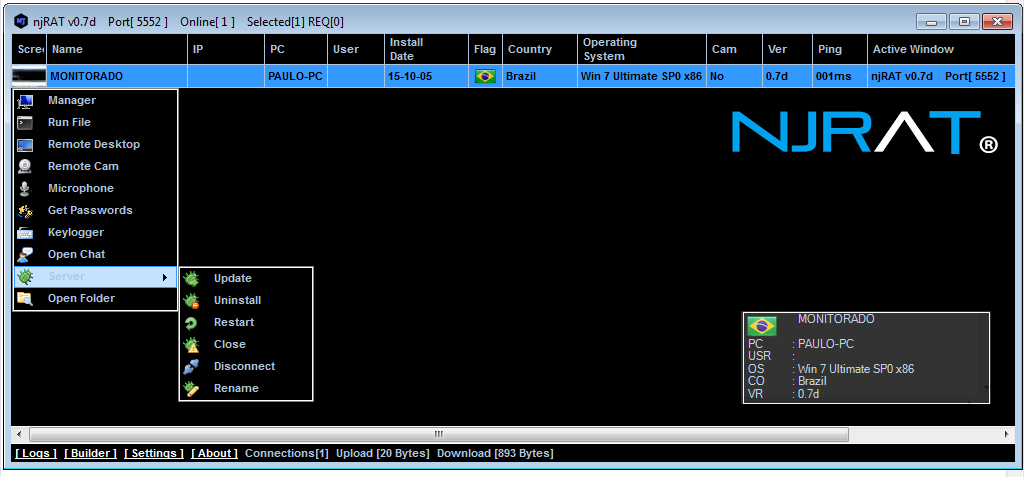
Task: Choose Close from the Server submenu
Action: (229, 345)
